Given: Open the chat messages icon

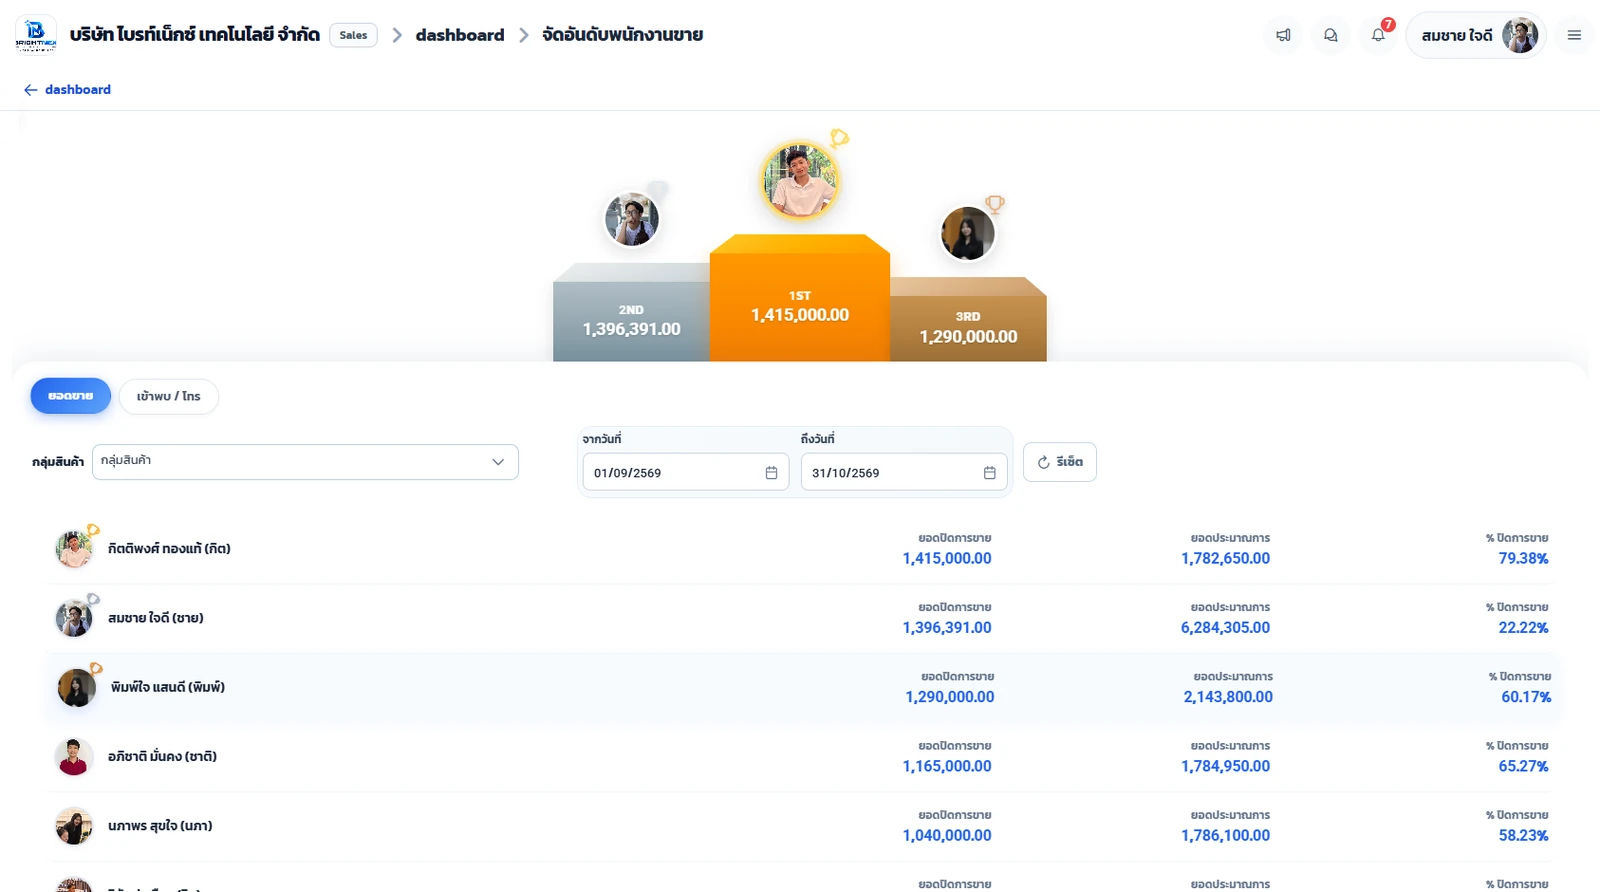Looking at the screenshot, I should (1331, 35).
